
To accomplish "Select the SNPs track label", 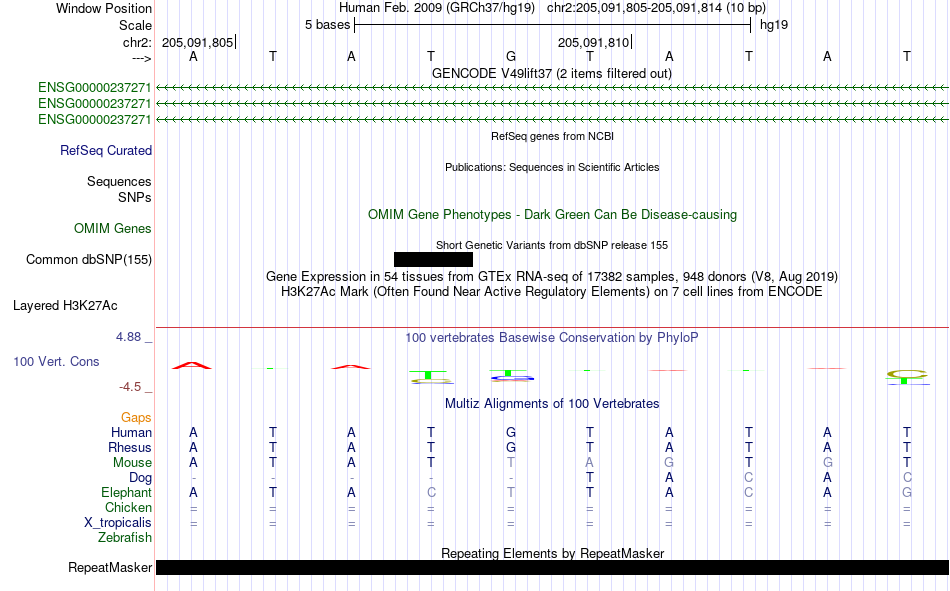I will [x=135, y=197].
